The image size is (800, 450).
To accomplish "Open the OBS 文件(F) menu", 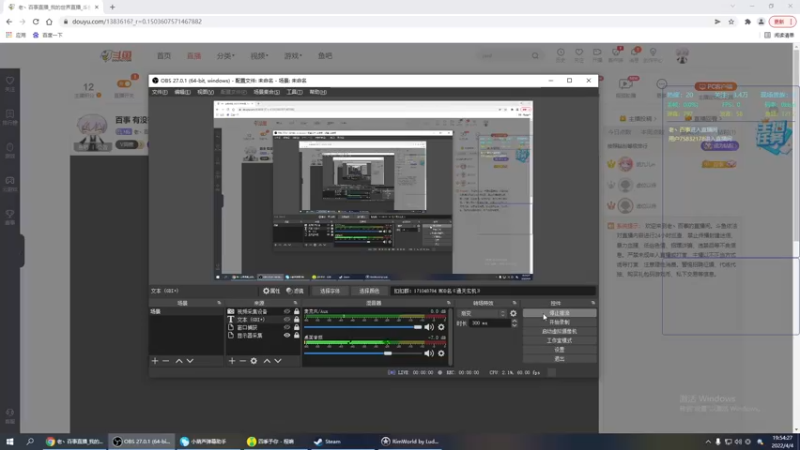I will tap(159, 92).
